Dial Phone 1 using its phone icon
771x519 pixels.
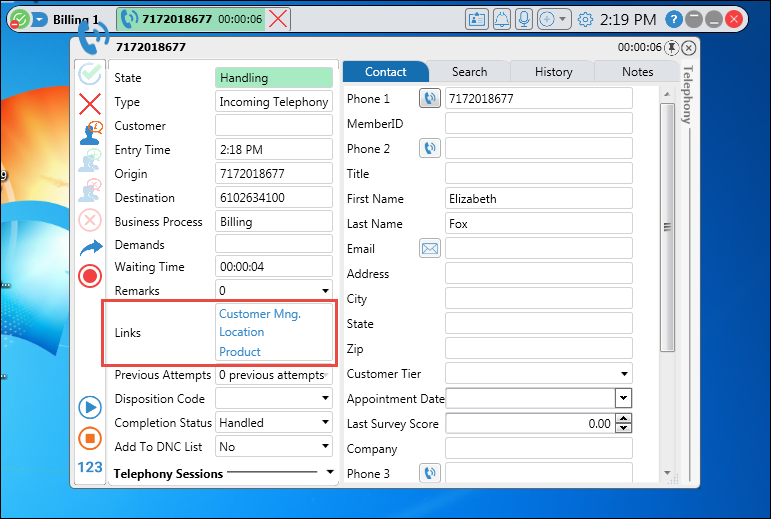click(x=430, y=98)
